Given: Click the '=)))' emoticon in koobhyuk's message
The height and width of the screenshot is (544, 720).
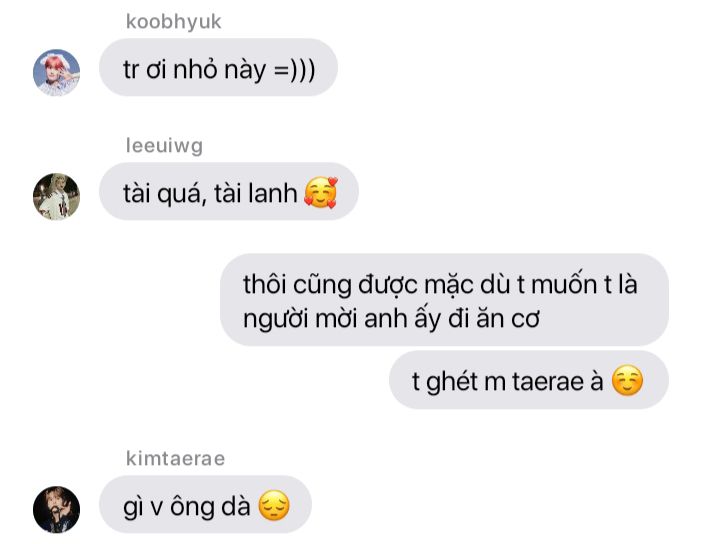Looking at the screenshot, I should (294, 70).
